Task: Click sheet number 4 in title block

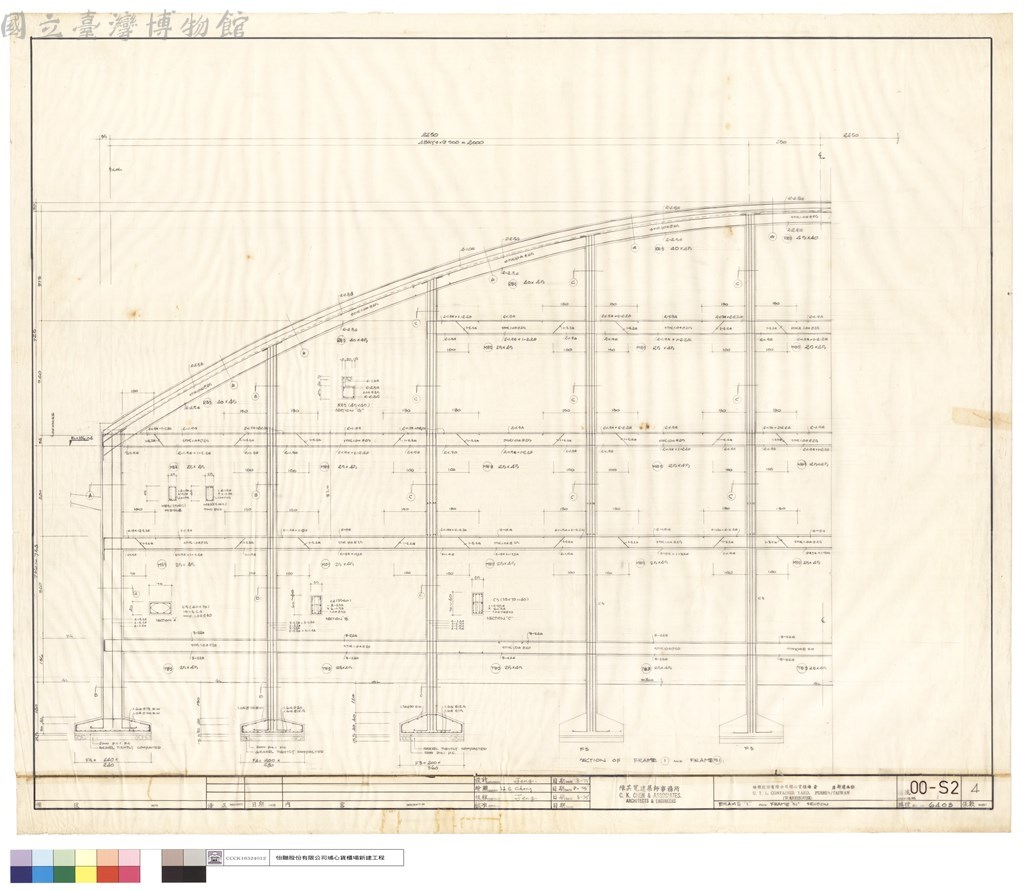Action: pos(976,788)
